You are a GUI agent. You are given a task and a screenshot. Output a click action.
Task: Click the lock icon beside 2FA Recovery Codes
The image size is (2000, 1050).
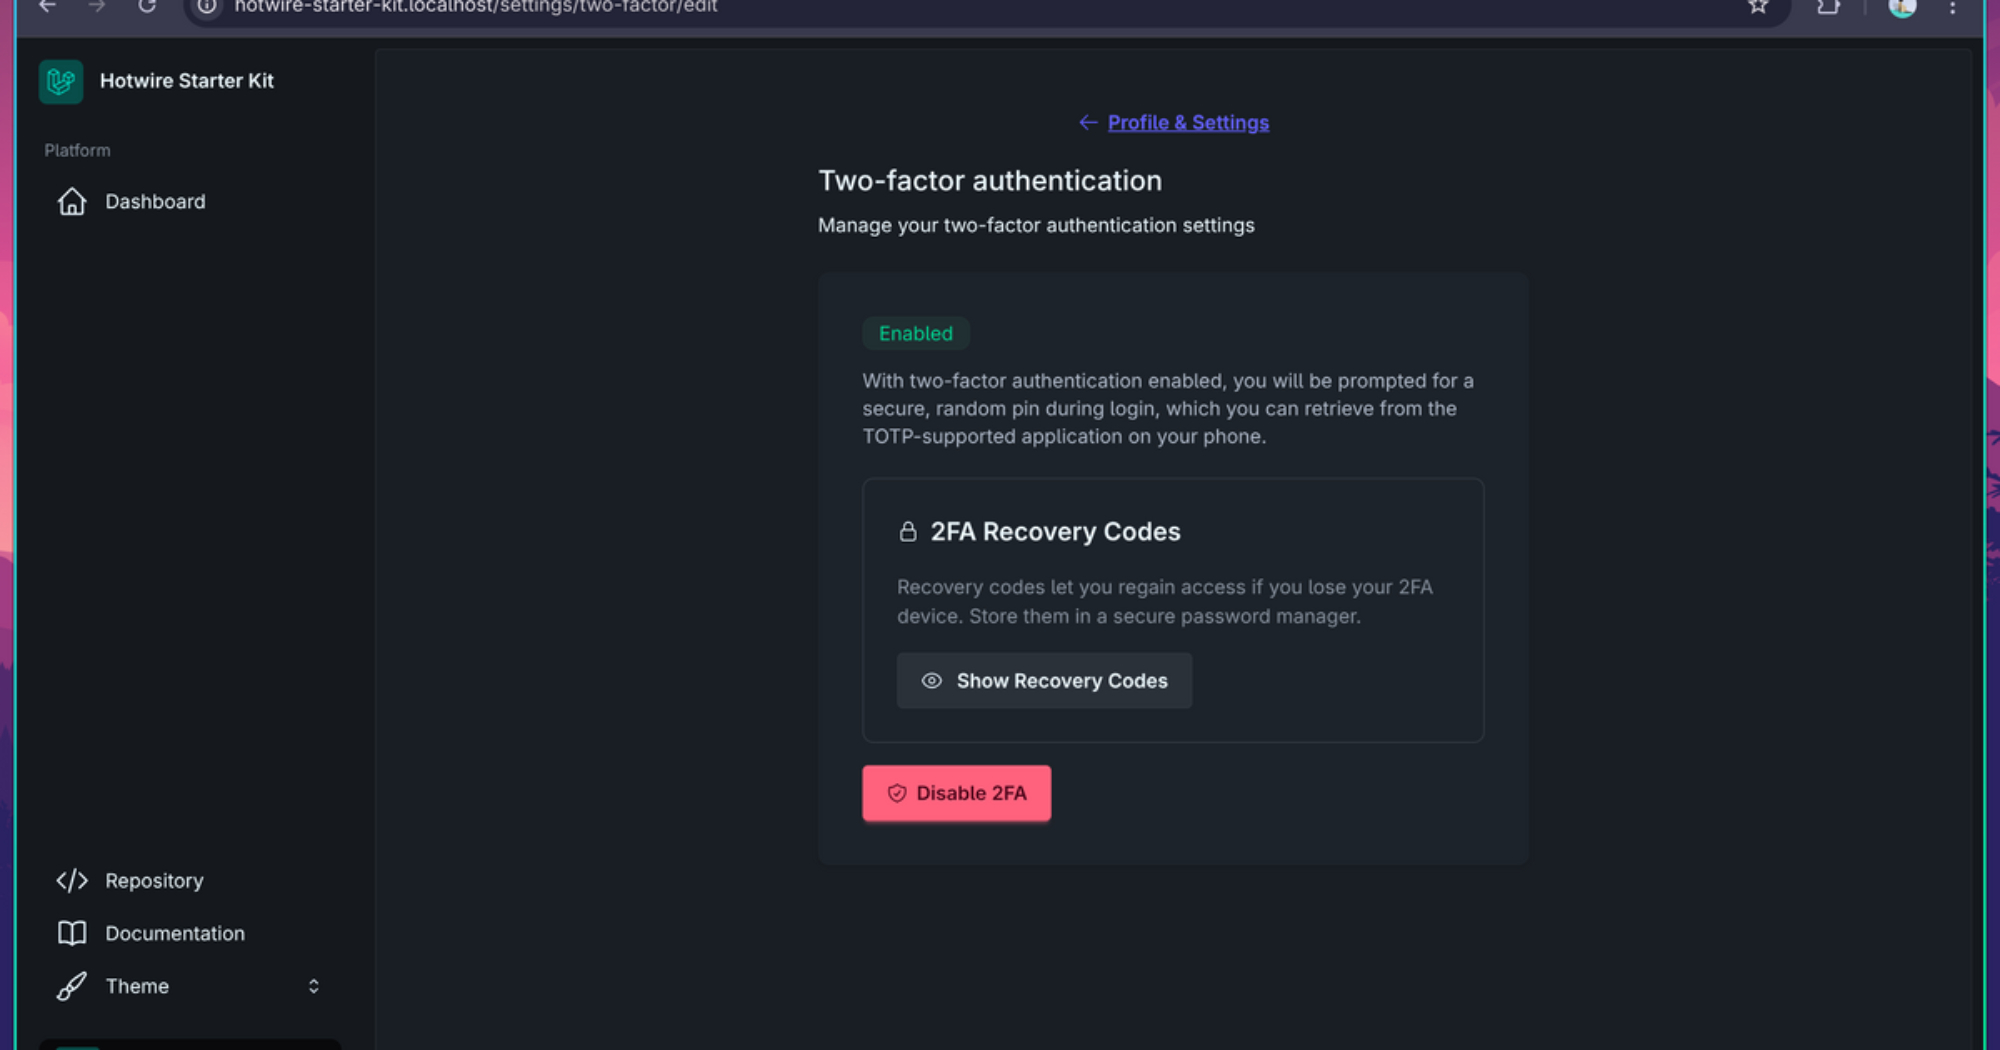[908, 532]
